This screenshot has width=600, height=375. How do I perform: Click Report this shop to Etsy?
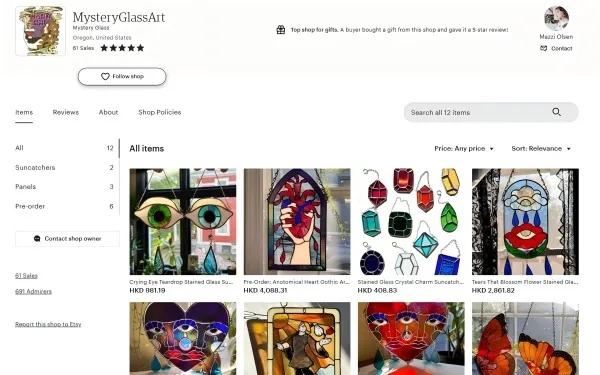click(x=48, y=324)
